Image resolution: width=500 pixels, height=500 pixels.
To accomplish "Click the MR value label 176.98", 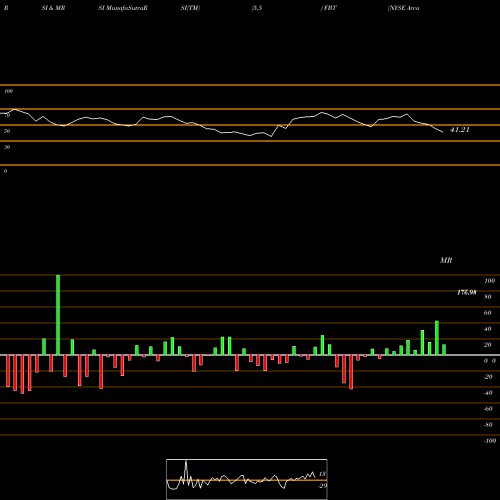I will coord(467,292).
